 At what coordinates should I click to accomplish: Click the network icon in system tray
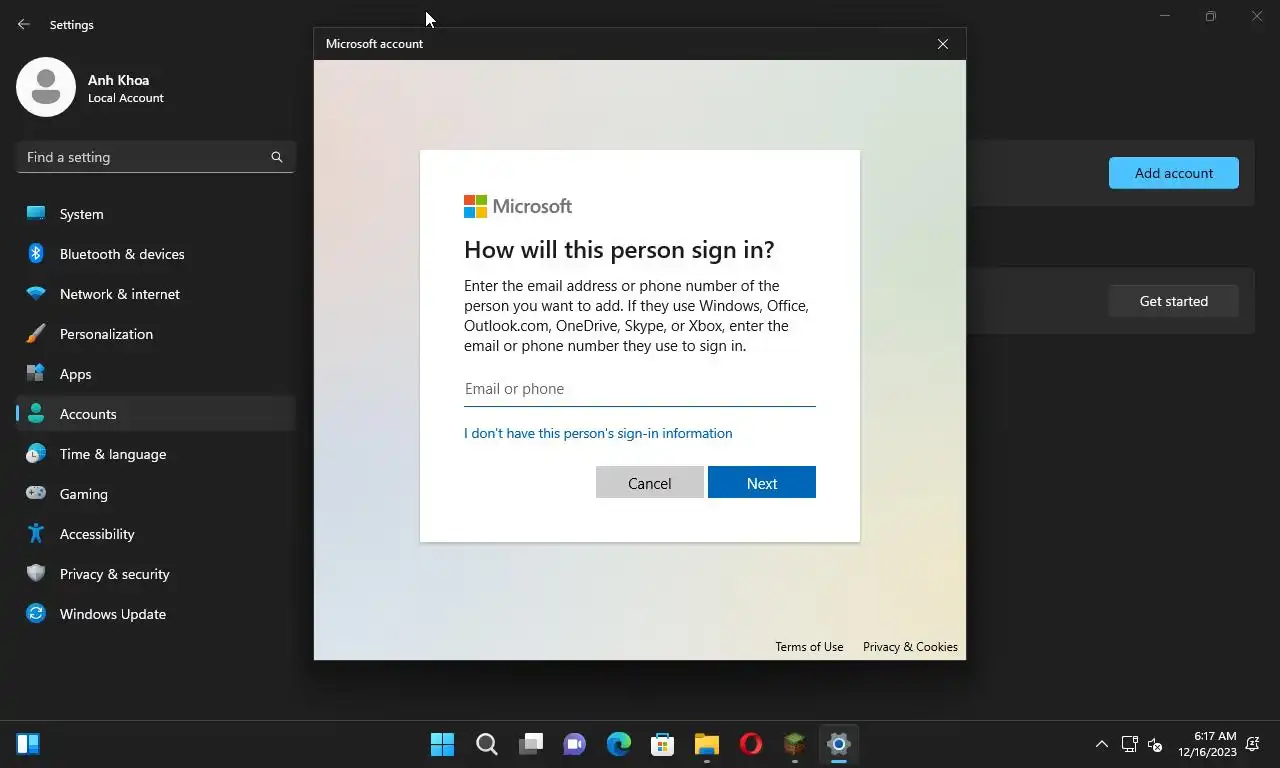coord(1130,744)
